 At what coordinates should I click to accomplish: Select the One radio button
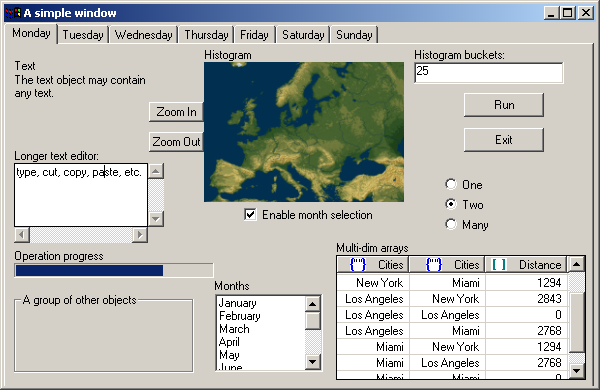point(451,184)
